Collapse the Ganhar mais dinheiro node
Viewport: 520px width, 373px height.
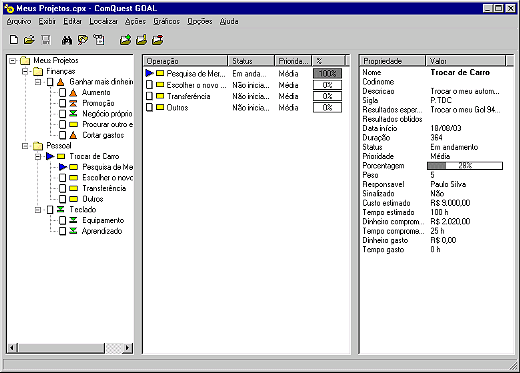coord(38,82)
